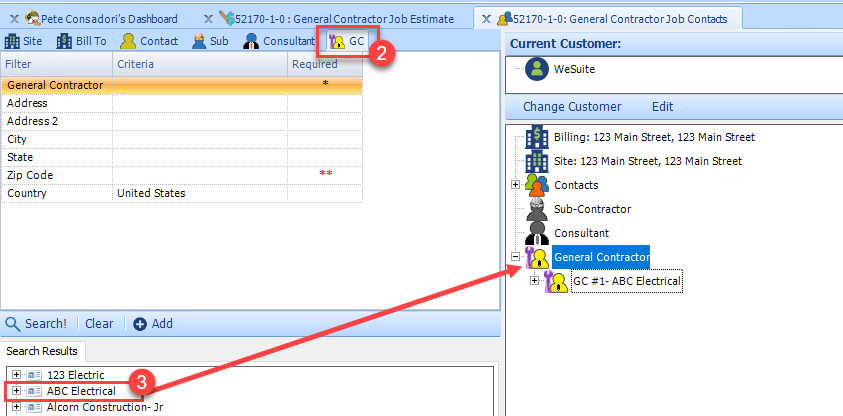Click the ABC Electrical card icon

click(34, 391)
